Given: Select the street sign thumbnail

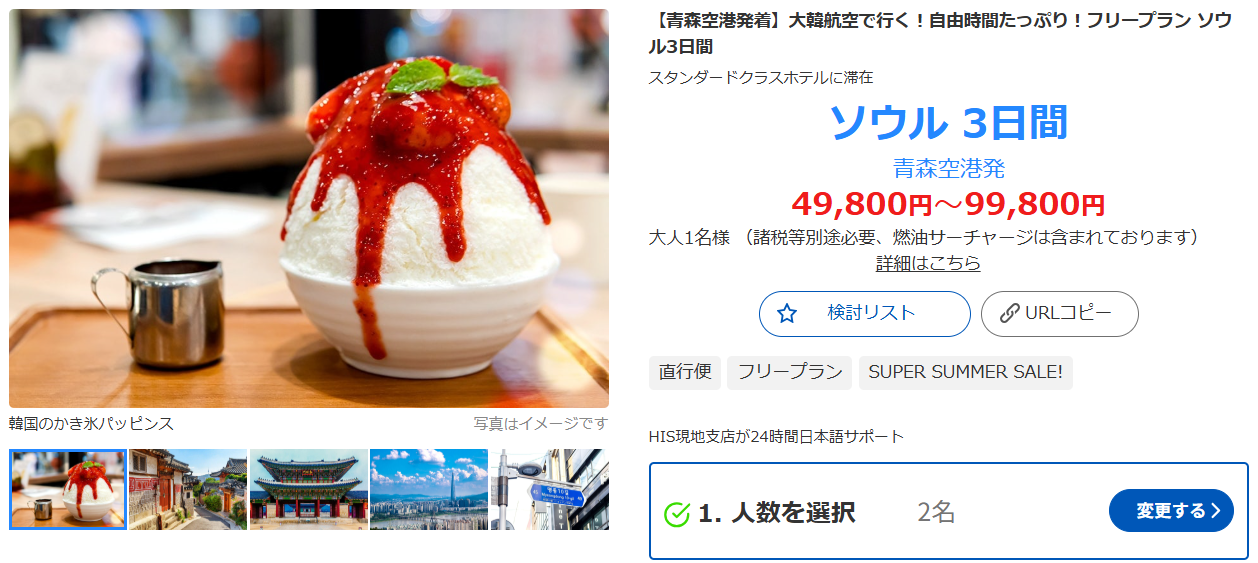Looking at the screenshot, I should point(550,489).
